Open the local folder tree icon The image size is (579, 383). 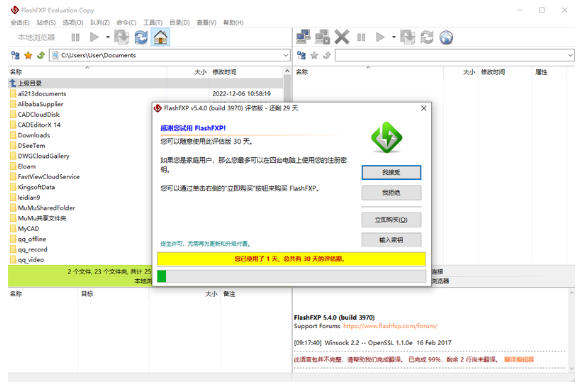click(x=15, y=55)
